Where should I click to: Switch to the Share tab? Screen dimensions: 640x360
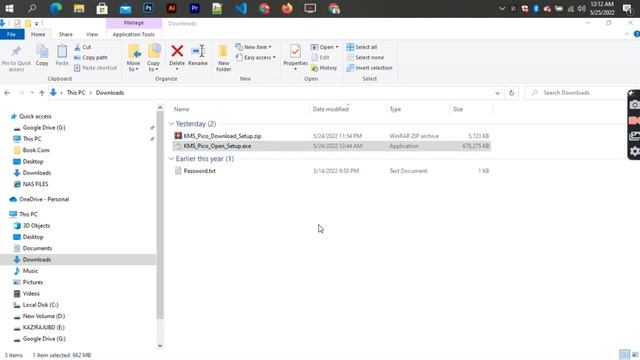65,34
